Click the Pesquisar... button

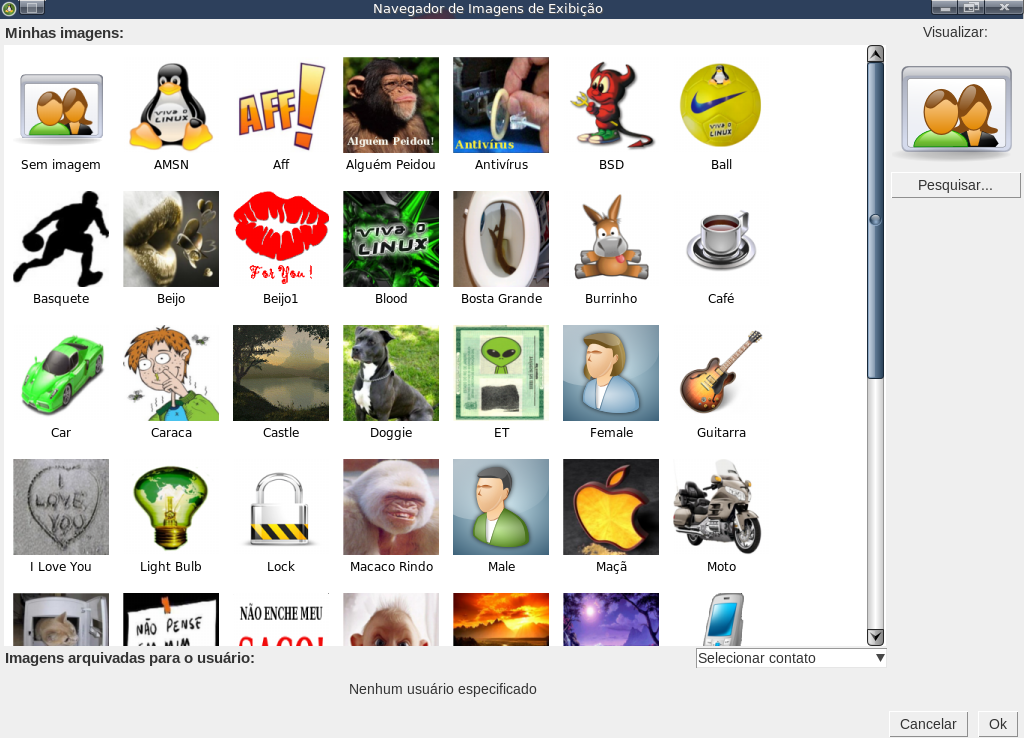click(955, 185)
